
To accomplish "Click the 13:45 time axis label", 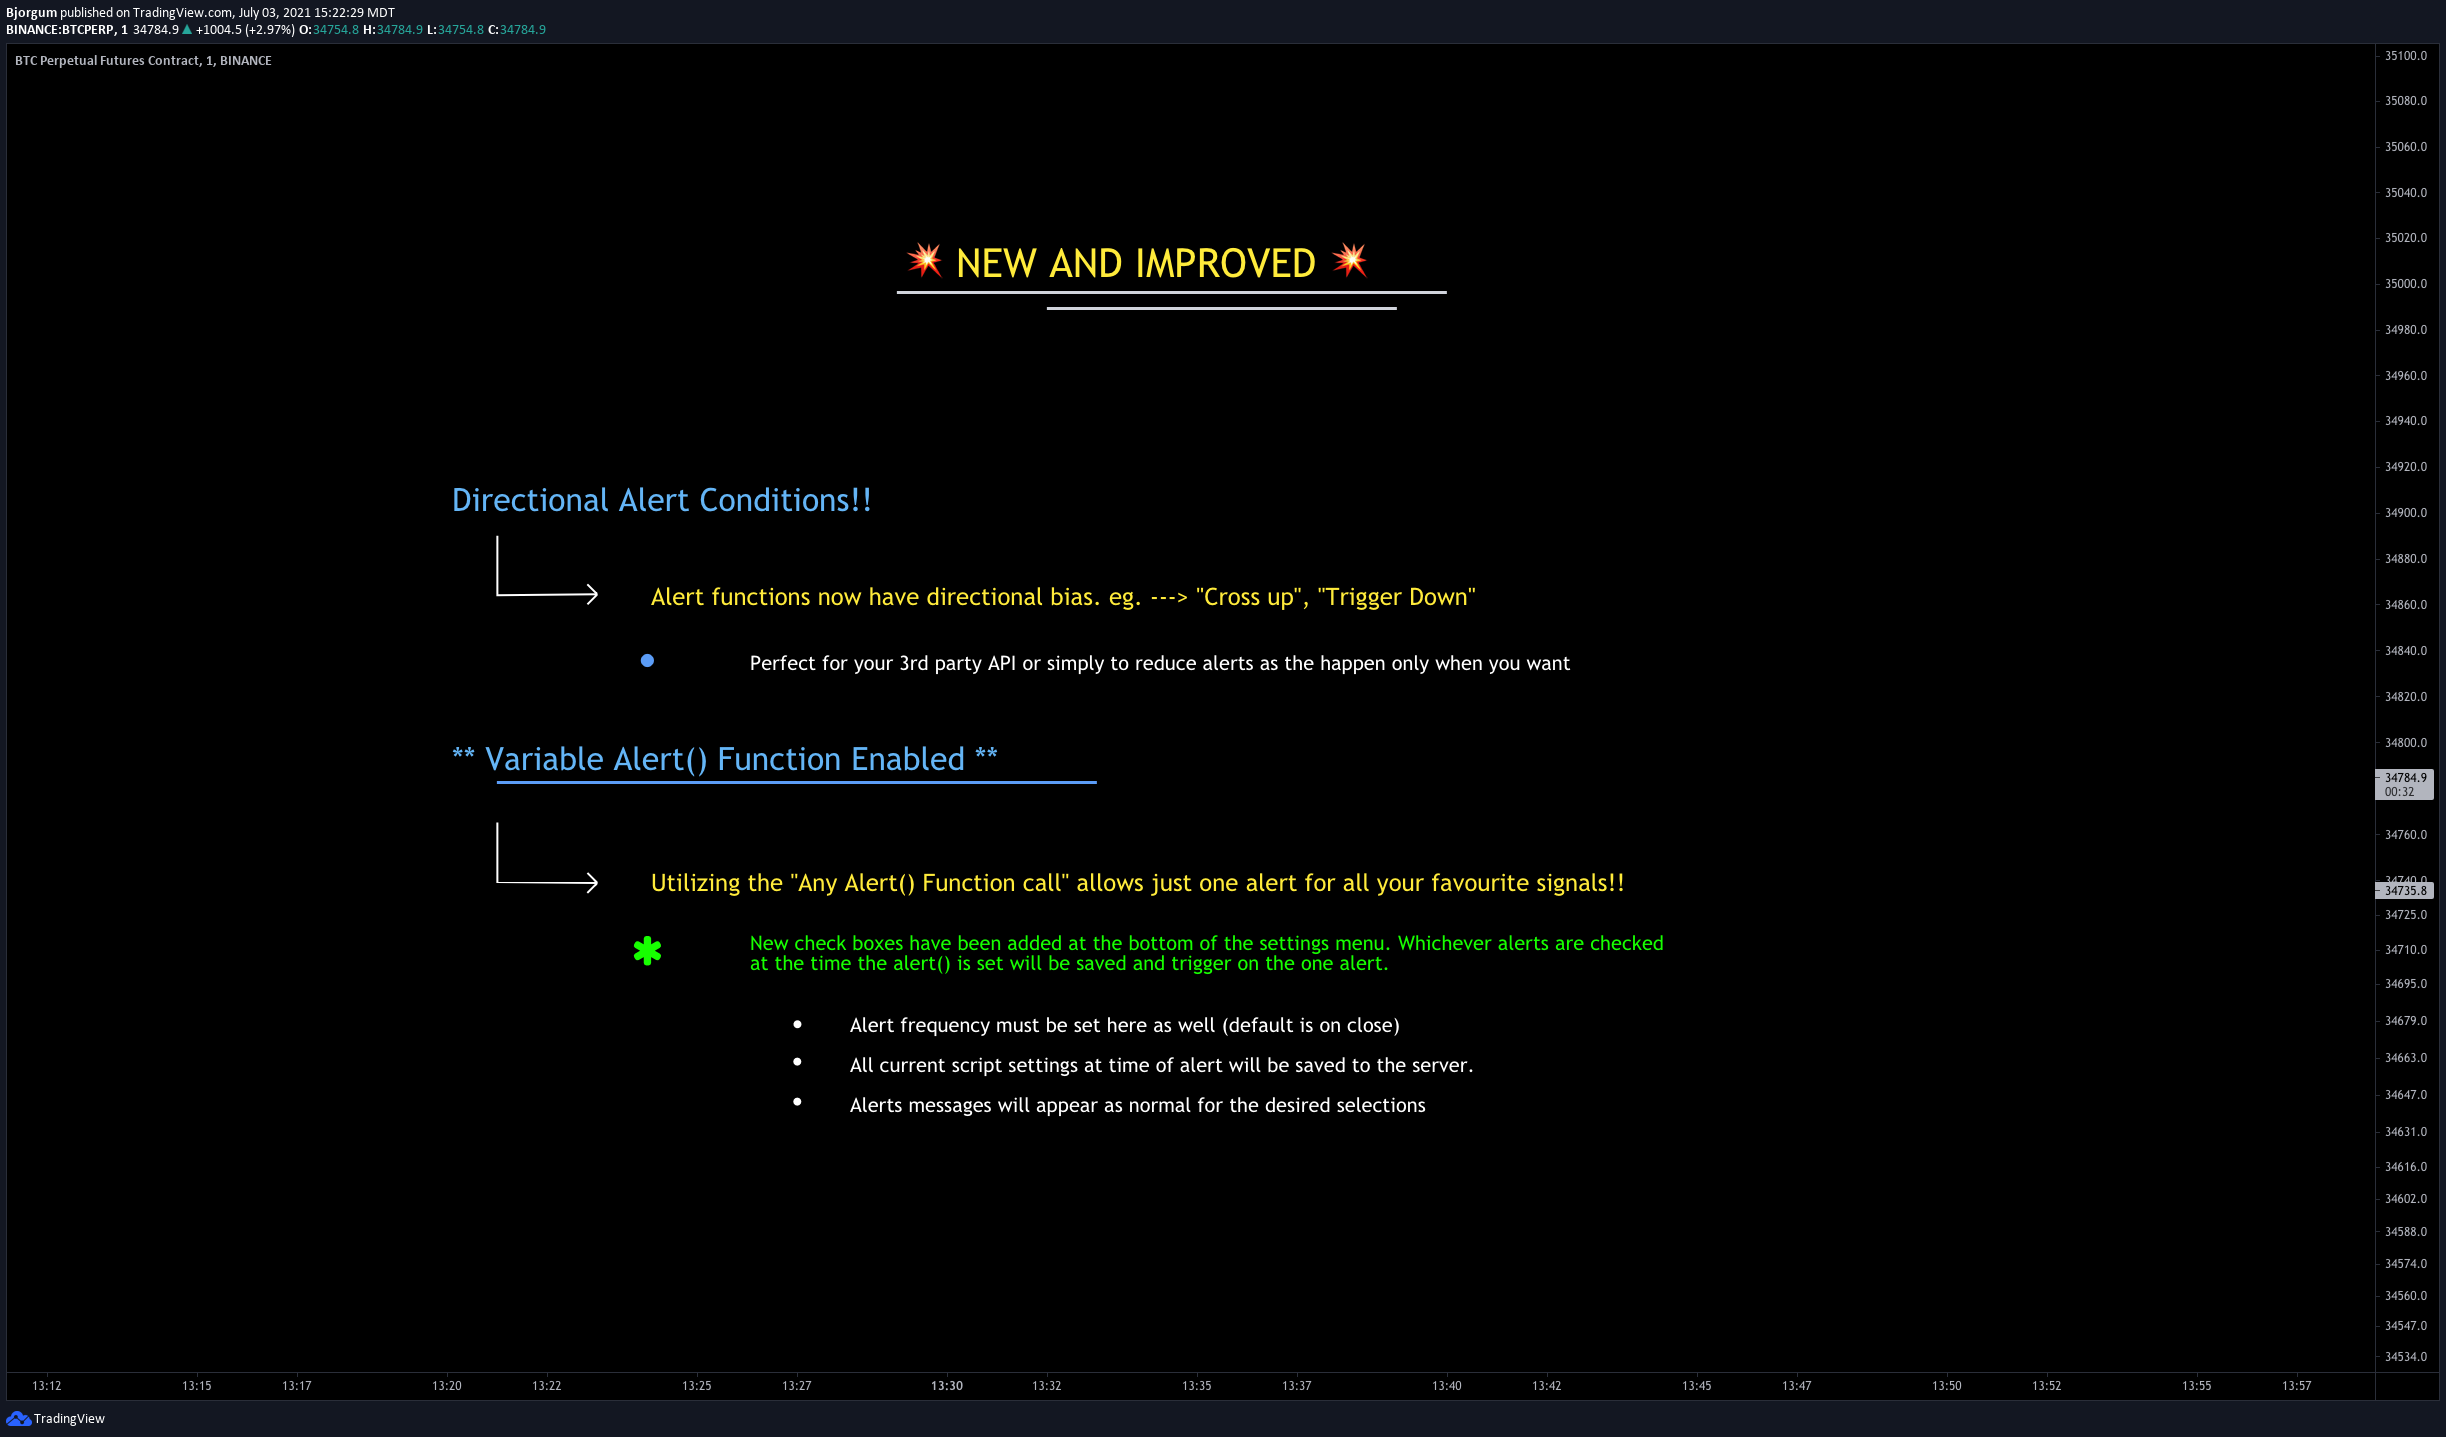I will [1697, 1386].
